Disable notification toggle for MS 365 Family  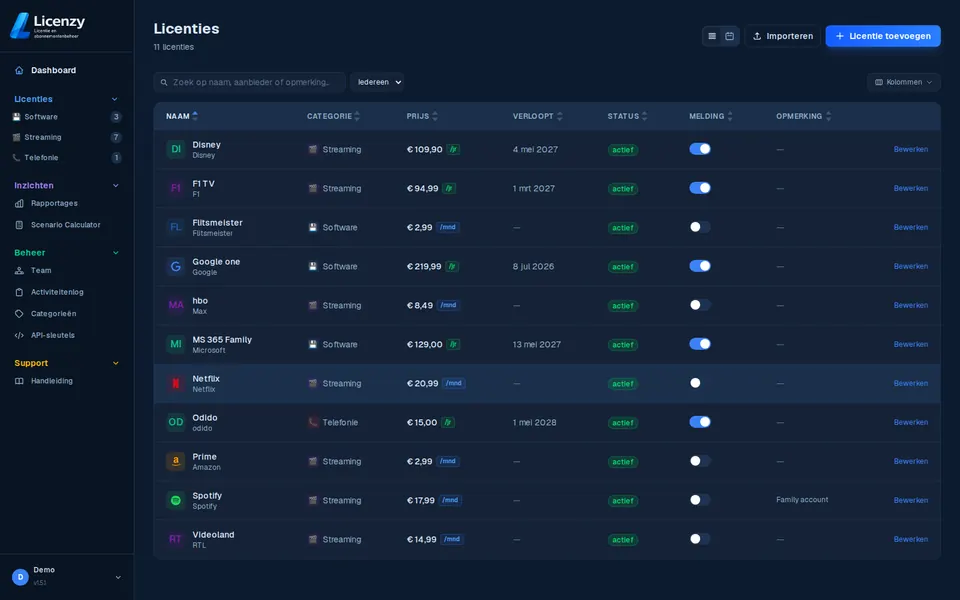point(700,344)
